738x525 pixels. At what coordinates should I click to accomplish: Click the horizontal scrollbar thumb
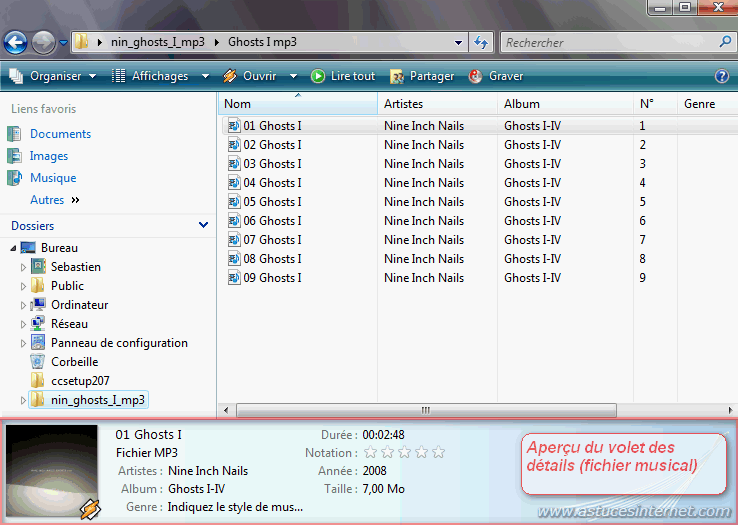tap(426, 411)
